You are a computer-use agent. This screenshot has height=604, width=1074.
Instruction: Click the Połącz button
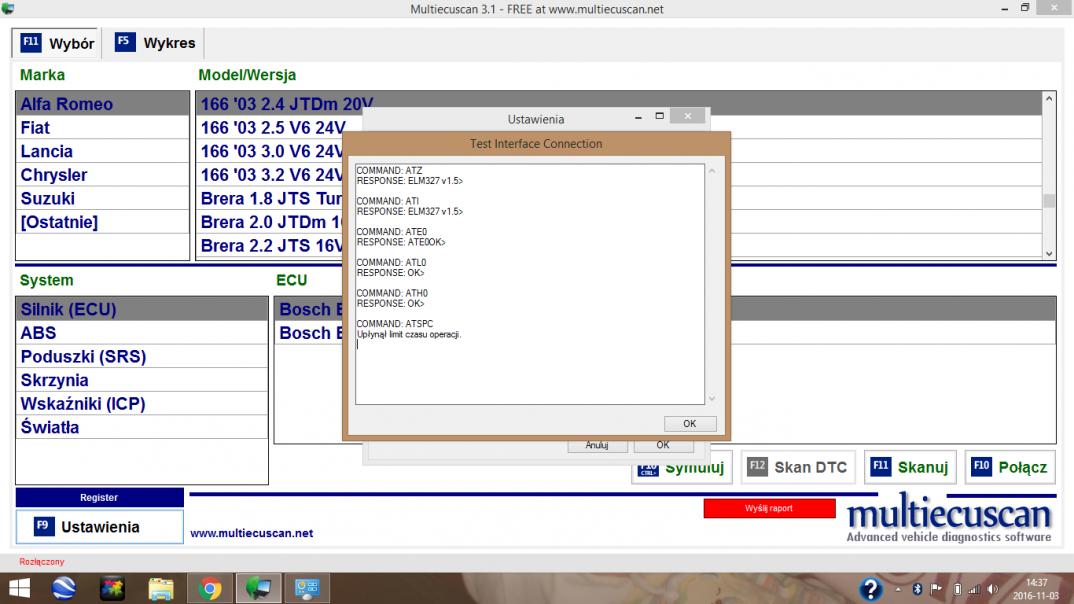coord(1010,467)
